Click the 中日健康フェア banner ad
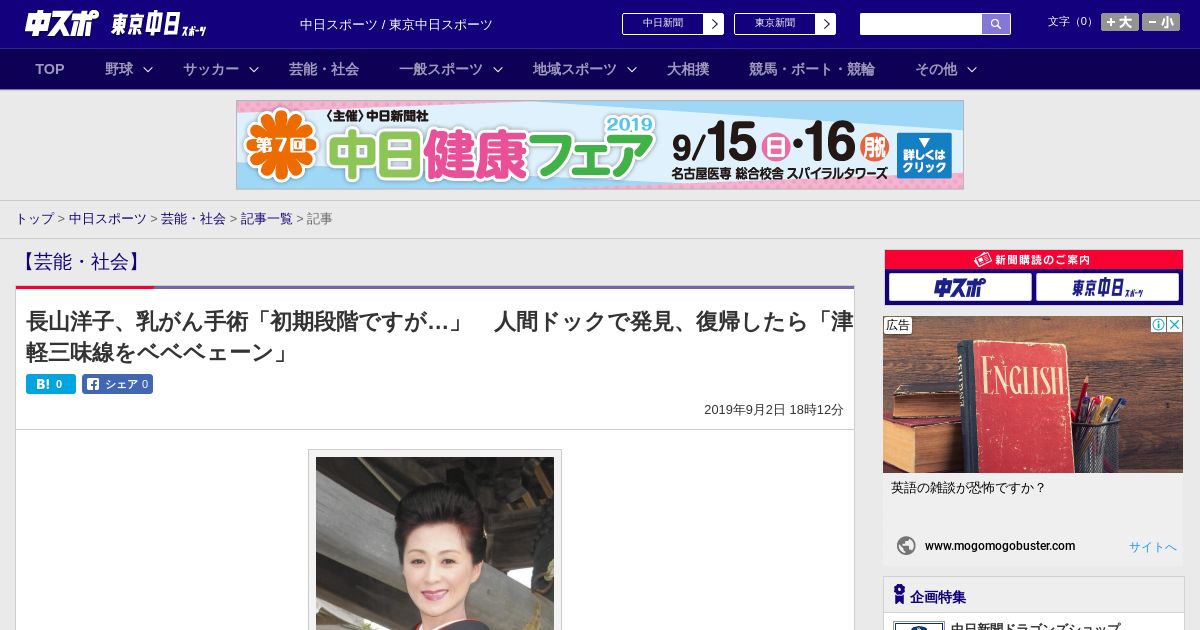Viewport: 1200px width, 630px height. coord(600,145)
